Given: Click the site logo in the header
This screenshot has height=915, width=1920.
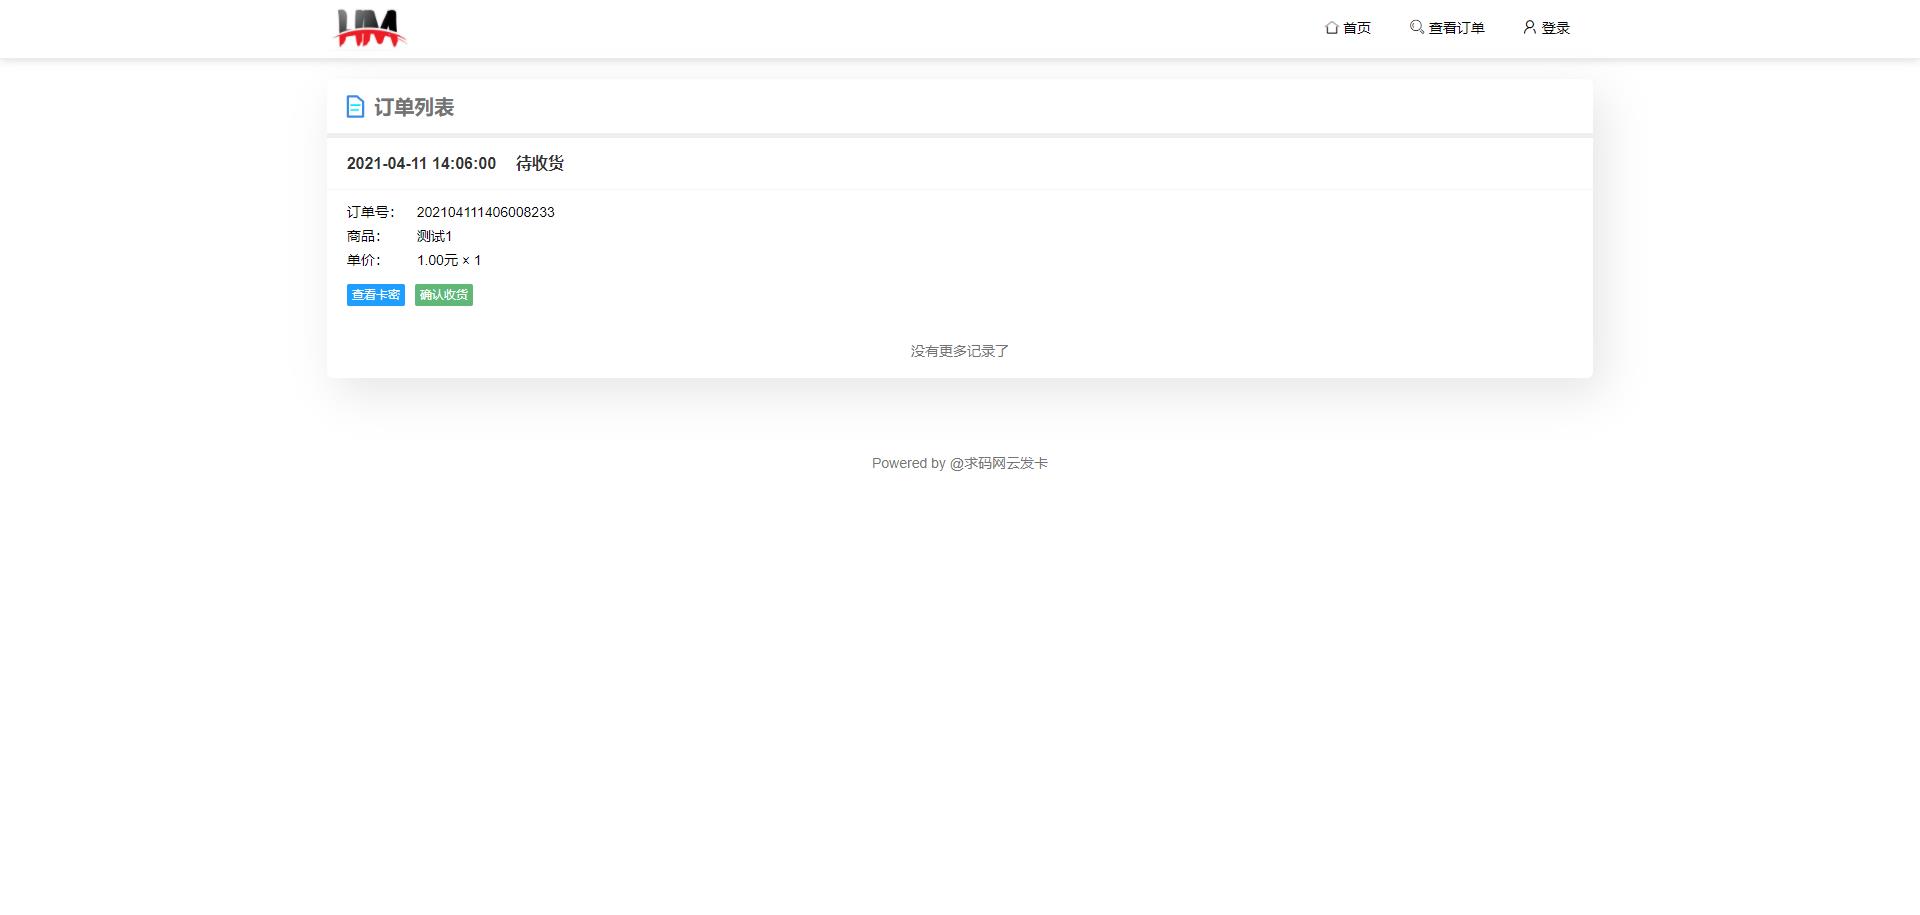Looking at the screenshot, I should click(369, 28).
